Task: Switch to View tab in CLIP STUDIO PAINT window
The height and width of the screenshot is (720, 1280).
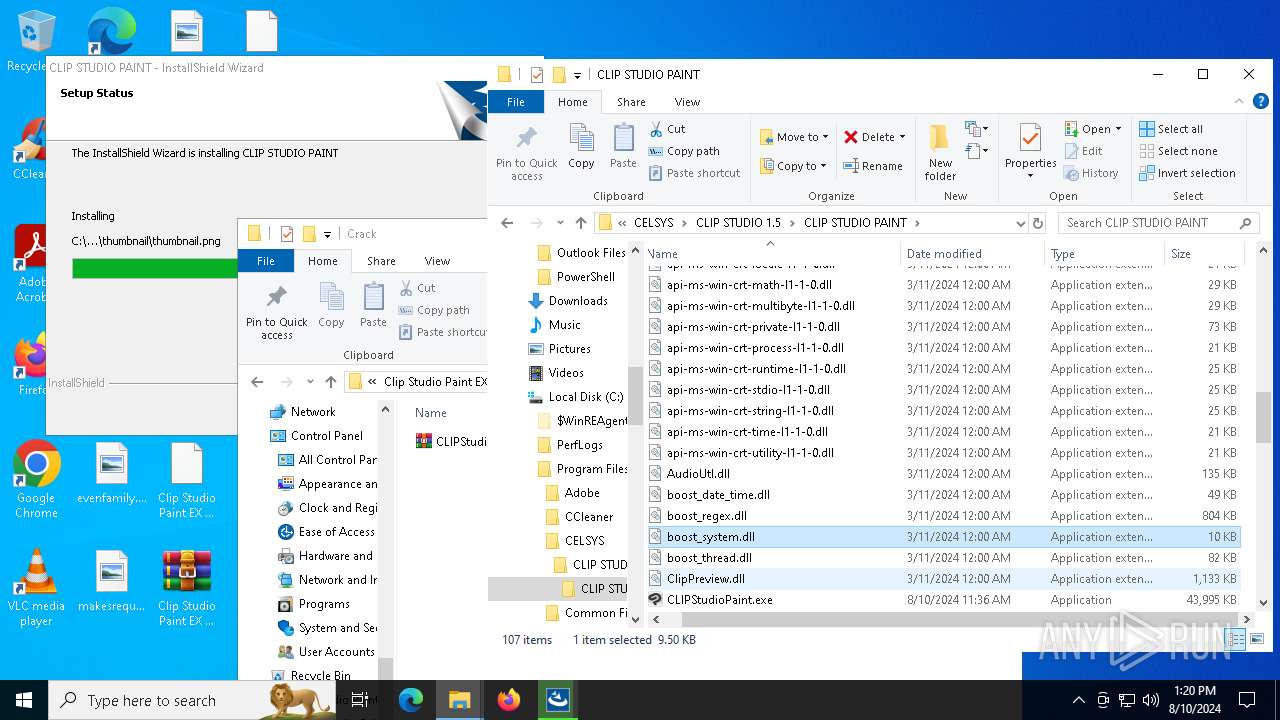Action: tap(687, 102)
